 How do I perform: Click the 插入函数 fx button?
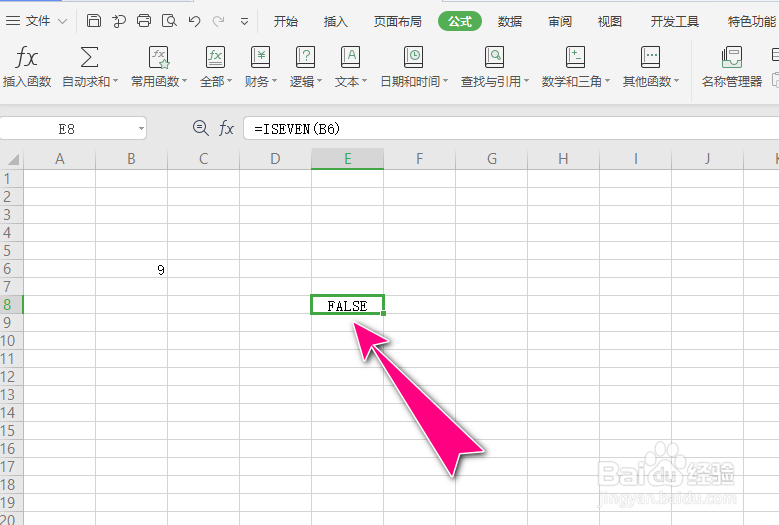[27, 67]
